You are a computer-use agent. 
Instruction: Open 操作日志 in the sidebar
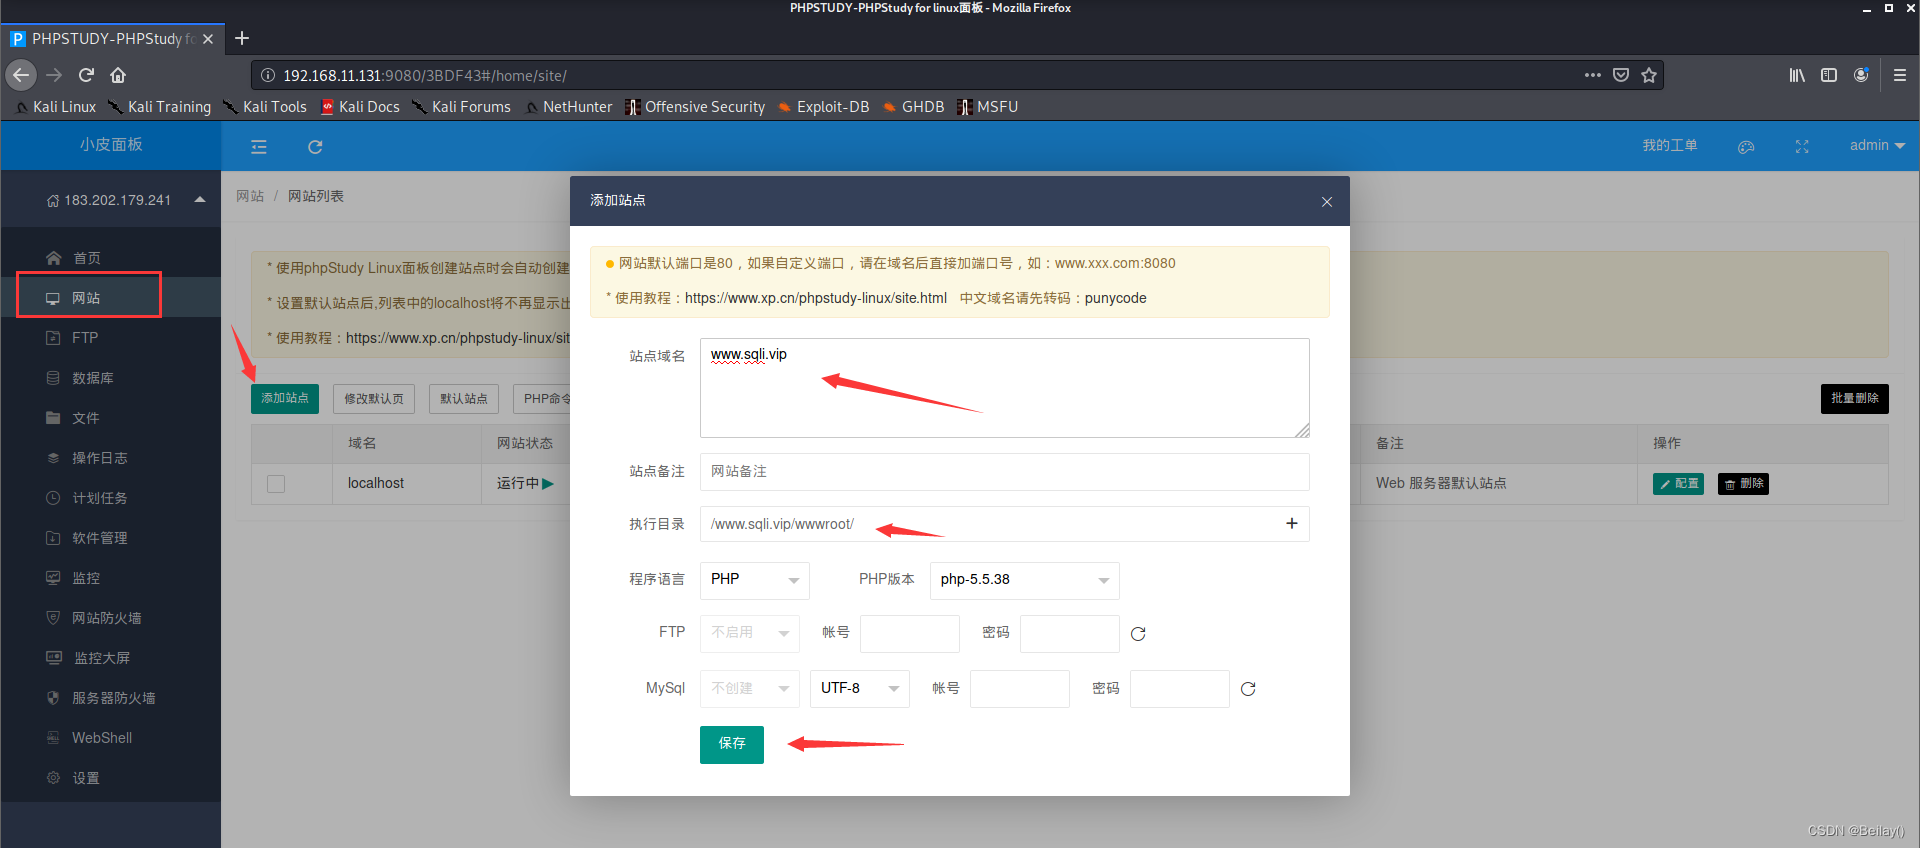click(x=110, y=458)
